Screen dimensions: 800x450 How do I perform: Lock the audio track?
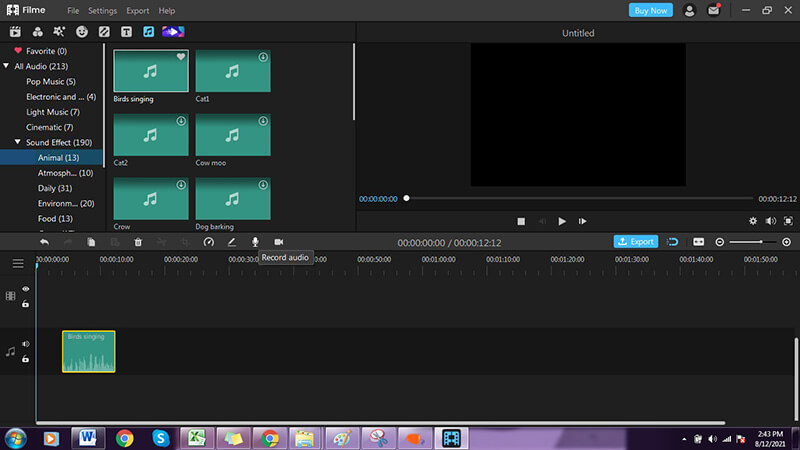click(x=26, y=359)
